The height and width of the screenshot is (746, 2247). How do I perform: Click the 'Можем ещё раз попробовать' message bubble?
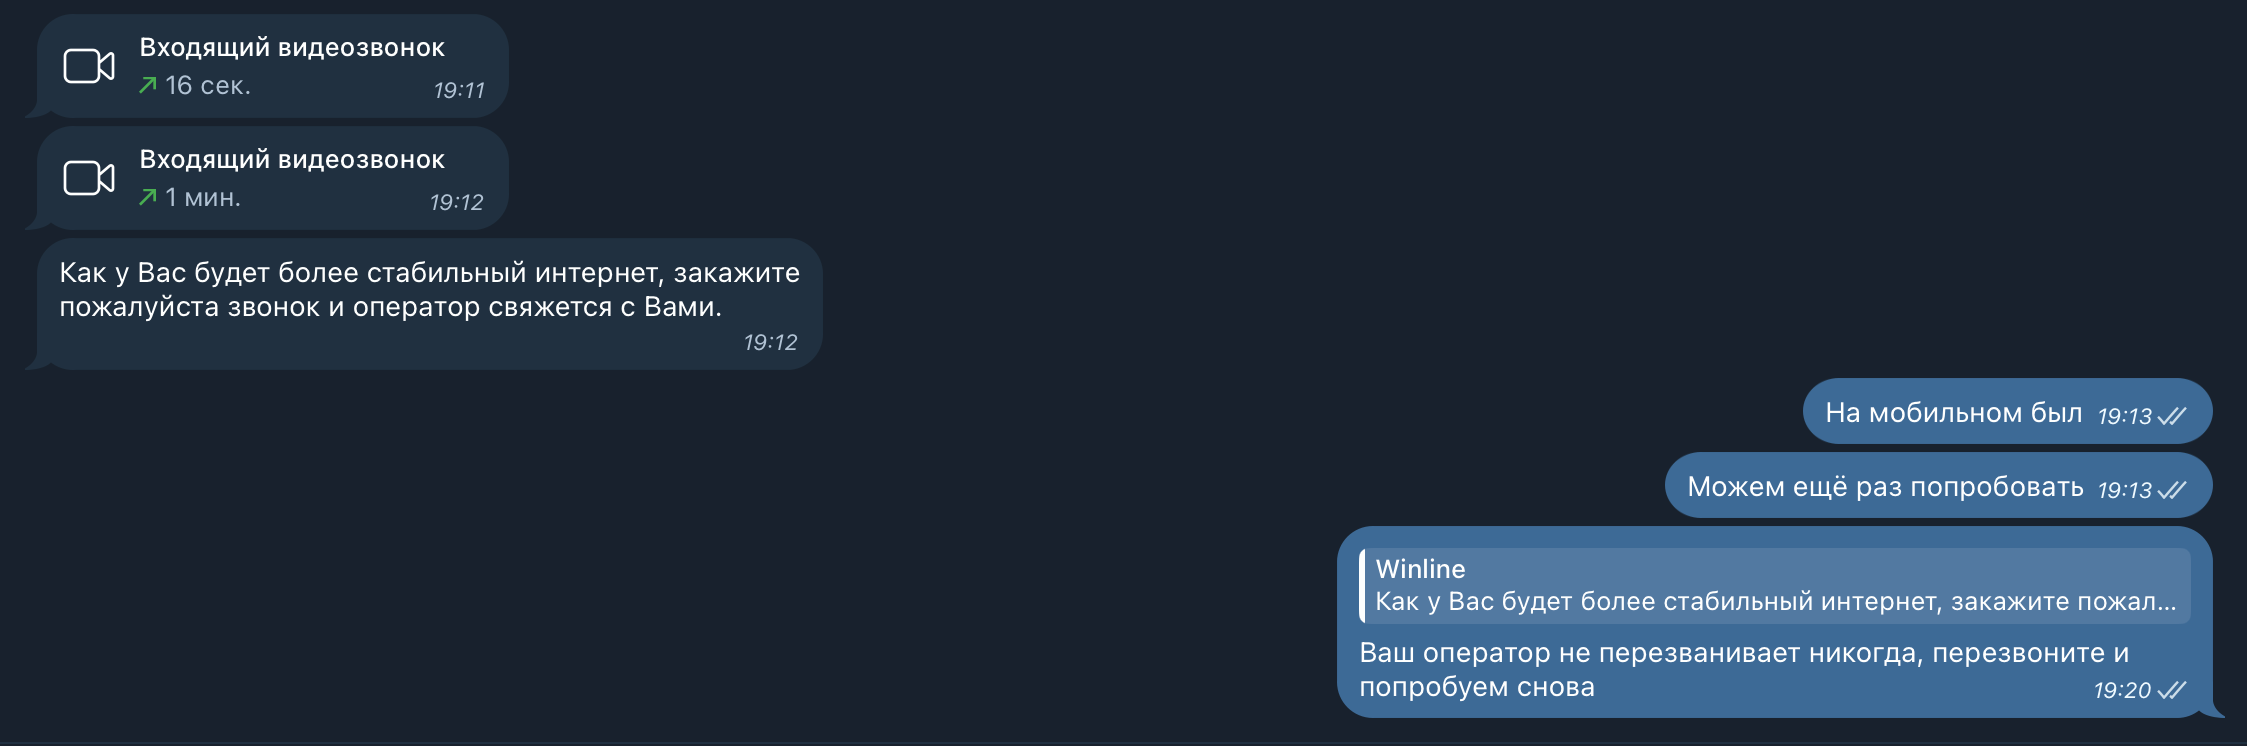[1938, 485]
